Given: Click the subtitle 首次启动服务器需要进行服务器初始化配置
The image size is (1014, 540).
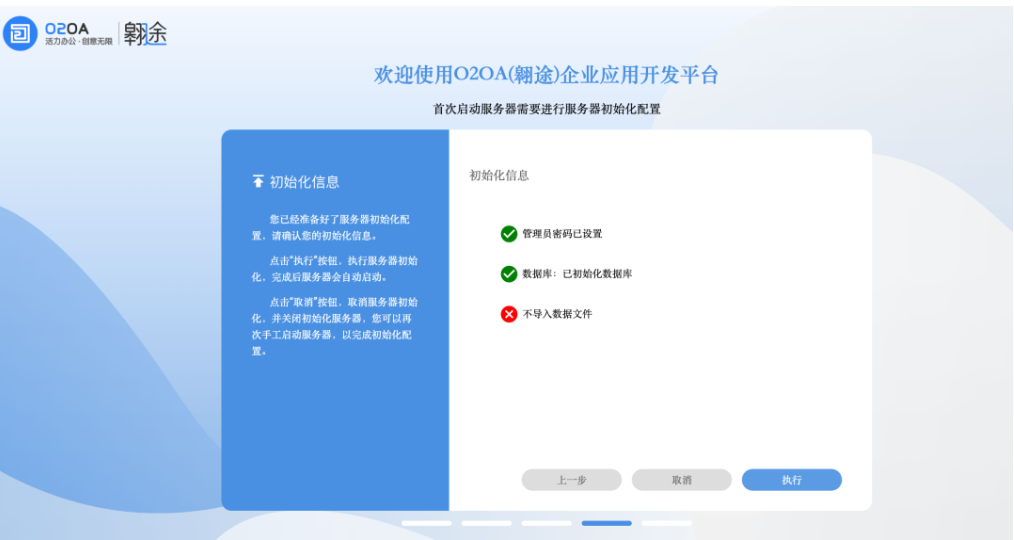Looking at the screenshot, I should (x=546, y=109).
